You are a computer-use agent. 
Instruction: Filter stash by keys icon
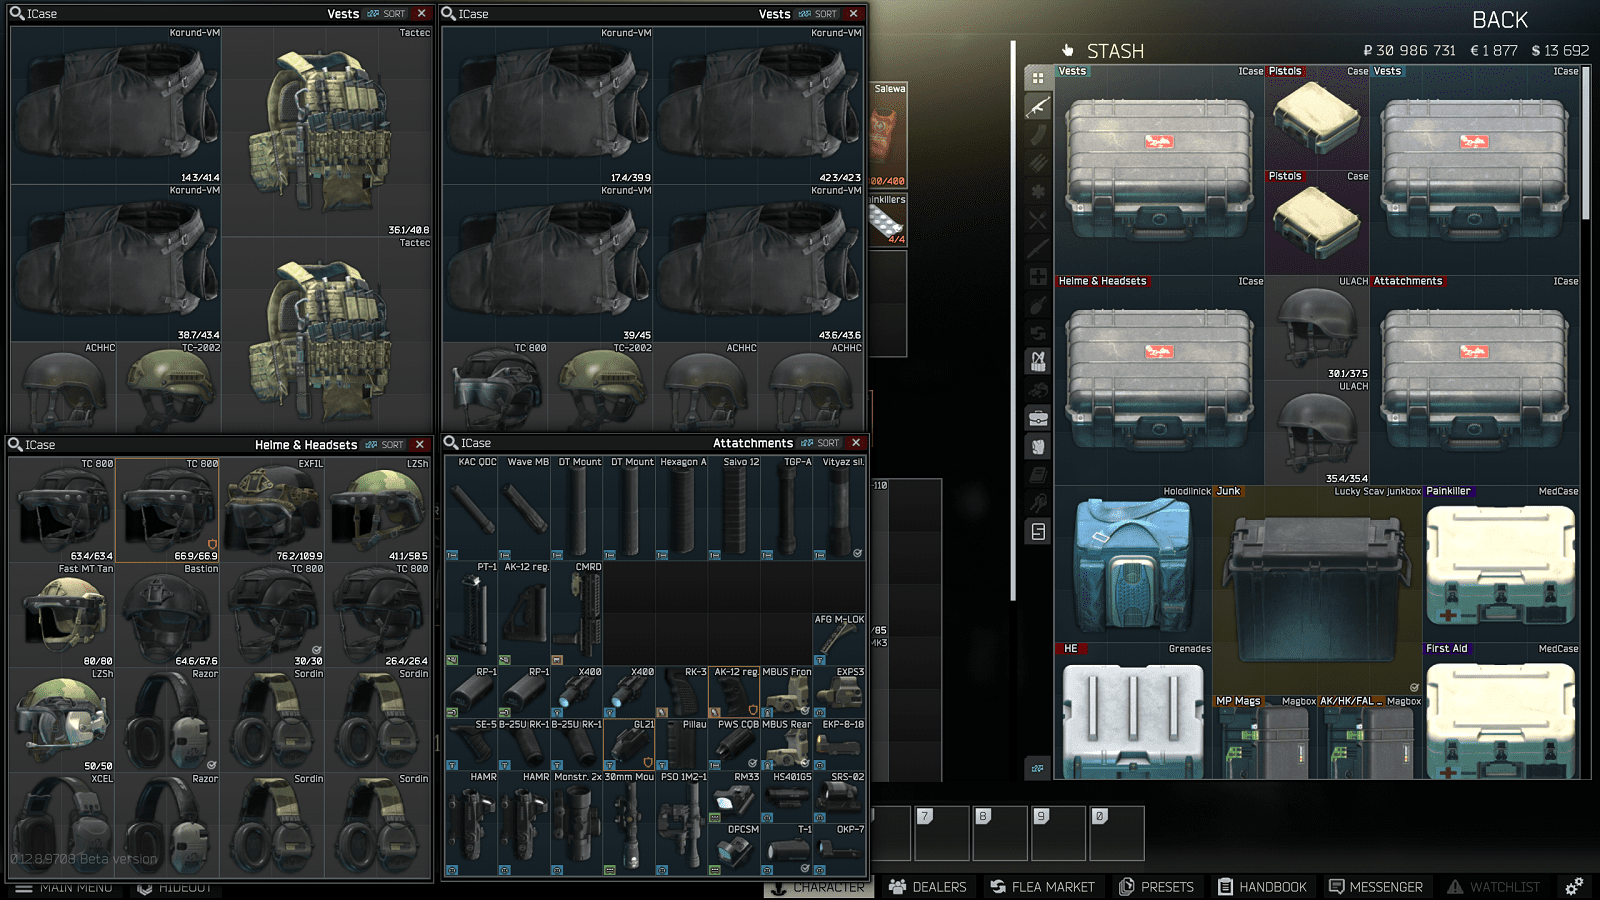tap(1038, 503)
